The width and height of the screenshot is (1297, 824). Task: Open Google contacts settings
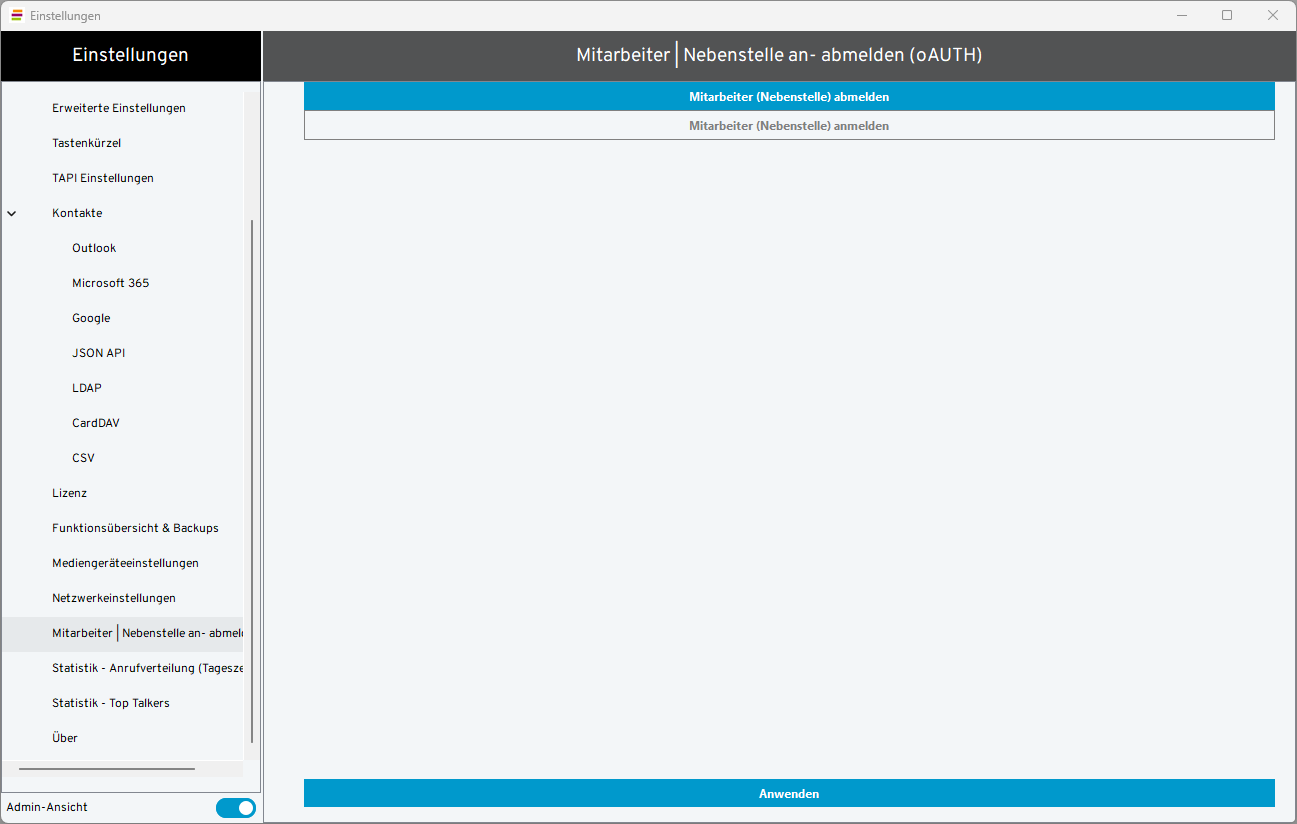pyautogui.click(x=91, y=318)
